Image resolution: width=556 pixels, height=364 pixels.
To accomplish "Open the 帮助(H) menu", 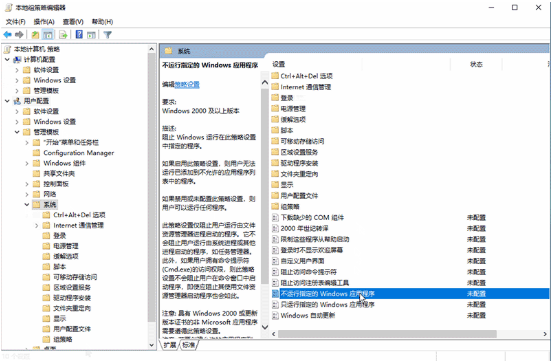I will coord(102,22).
